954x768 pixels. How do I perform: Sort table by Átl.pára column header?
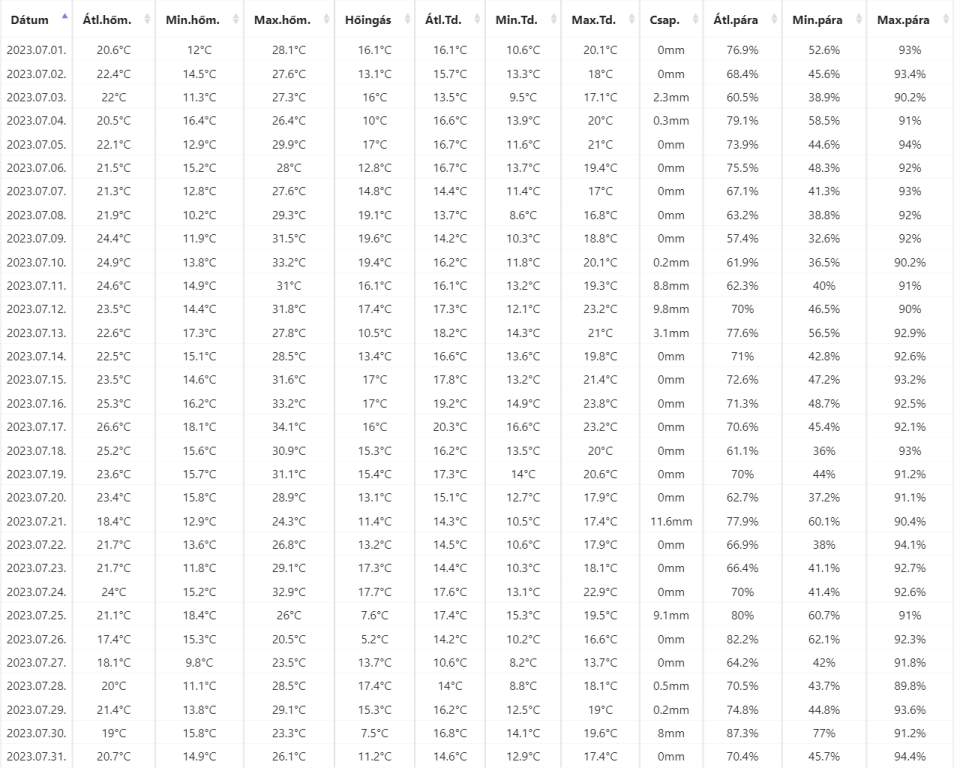coord(735,20)
